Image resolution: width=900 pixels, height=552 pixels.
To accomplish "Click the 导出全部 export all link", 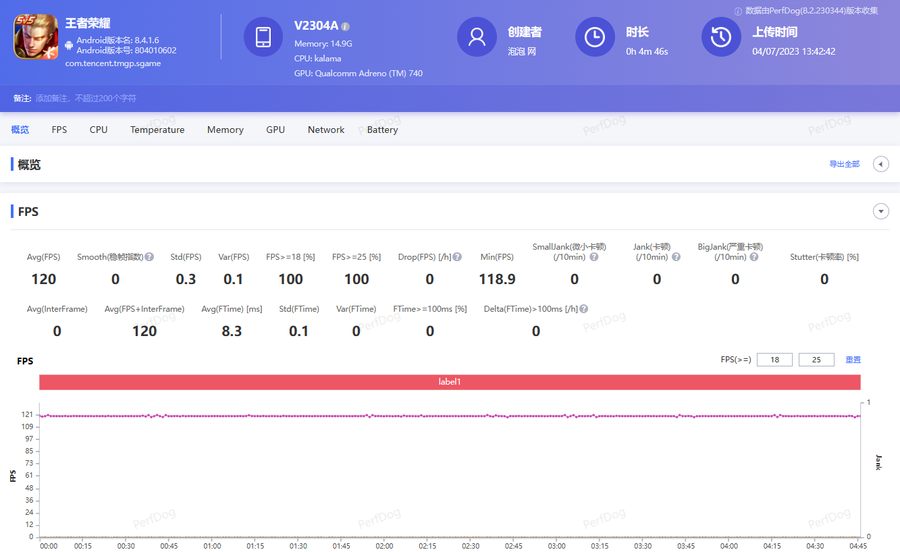I will [x=844, y=164].
